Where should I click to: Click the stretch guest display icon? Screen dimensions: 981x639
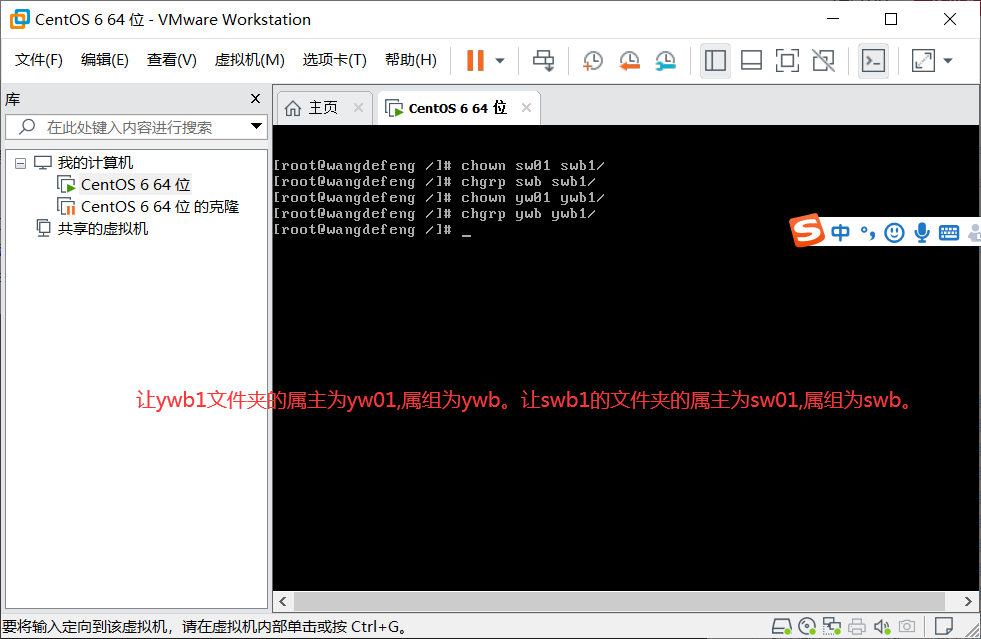tap(923, 61)
